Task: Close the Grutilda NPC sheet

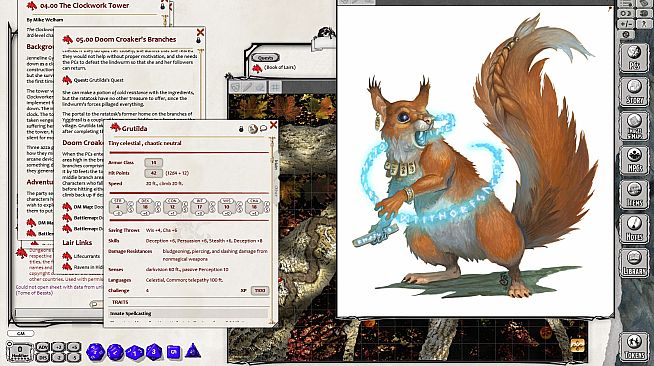Action: 273,125
